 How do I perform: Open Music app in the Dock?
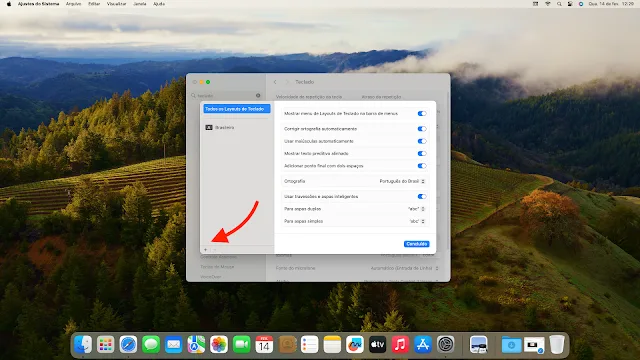400,345
